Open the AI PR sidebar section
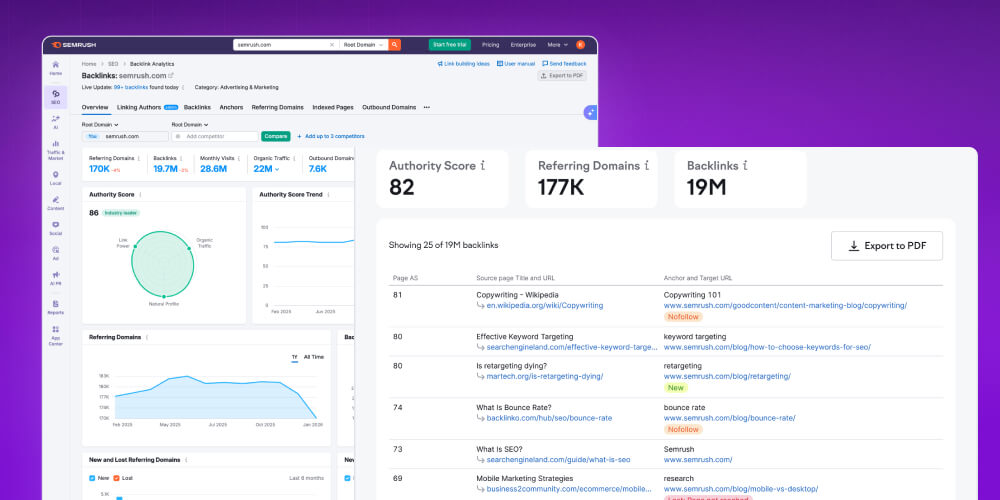1000x500 pixels. pyautogui.click(x=55, y=278)
